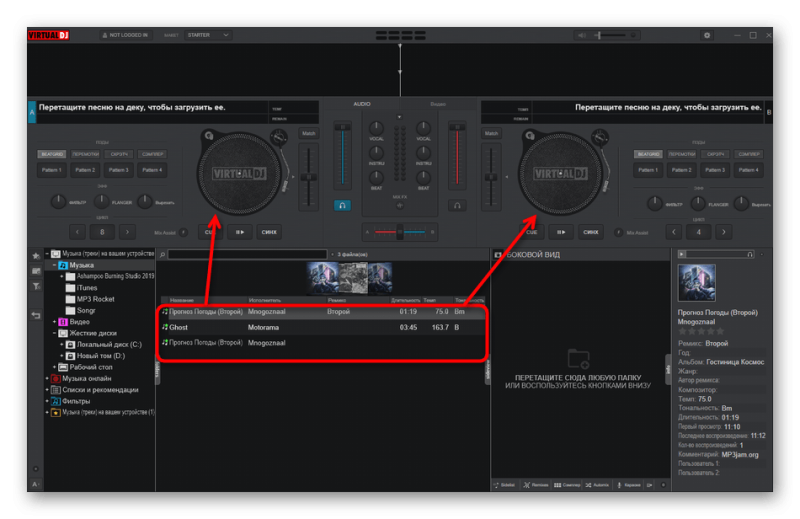Select the Фильтры tree item
Viewport: 800px width, 519px height.
point(76,401)
